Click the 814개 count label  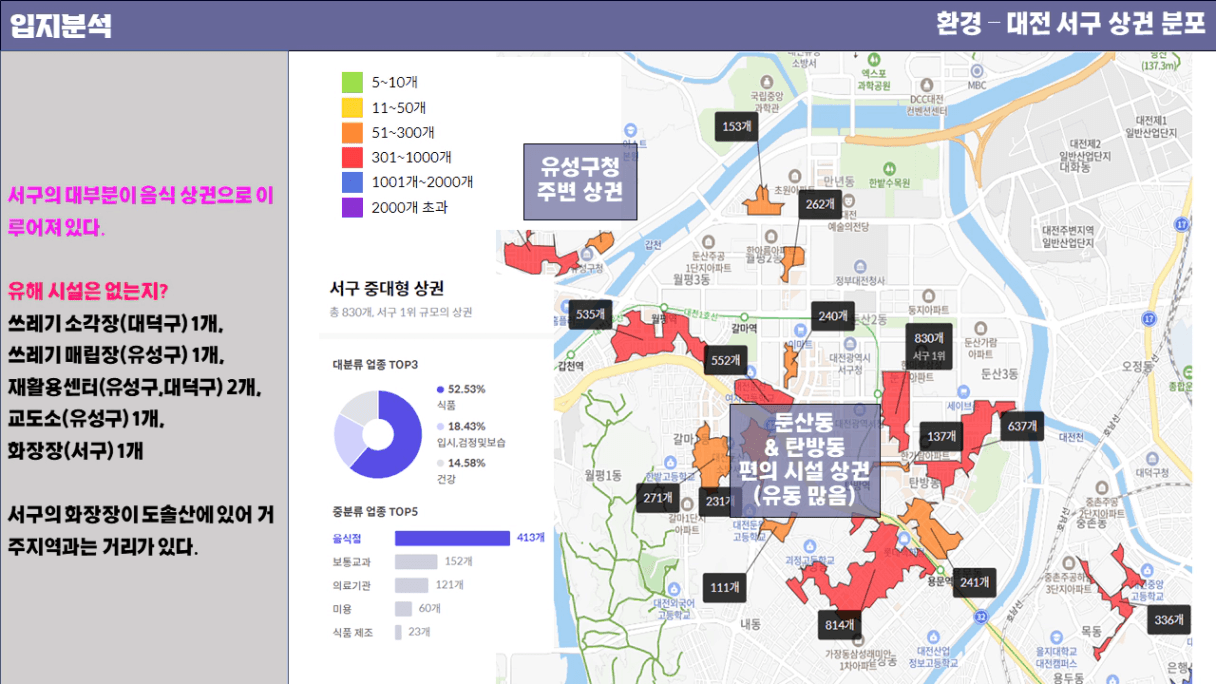pos(839,625)
